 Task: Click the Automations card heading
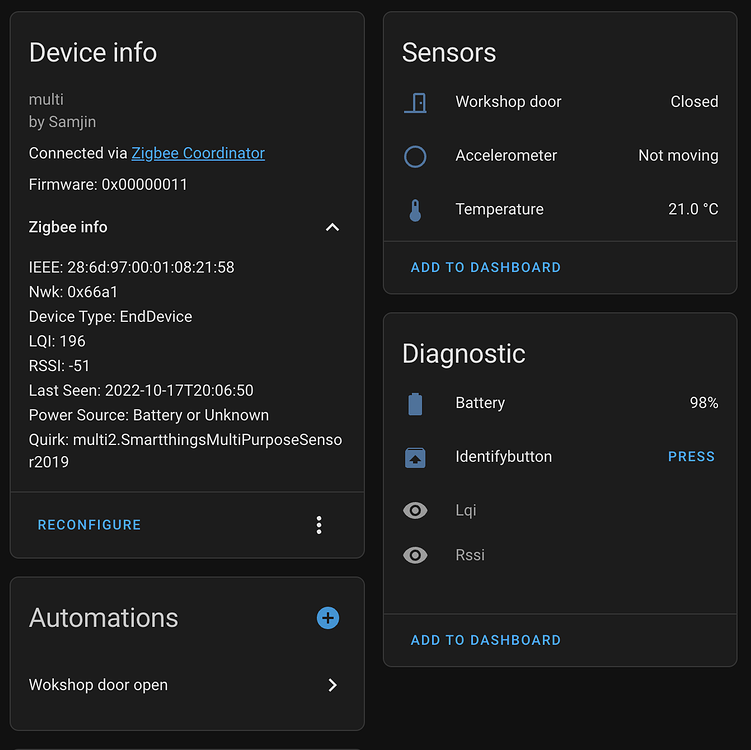[103, 618]
